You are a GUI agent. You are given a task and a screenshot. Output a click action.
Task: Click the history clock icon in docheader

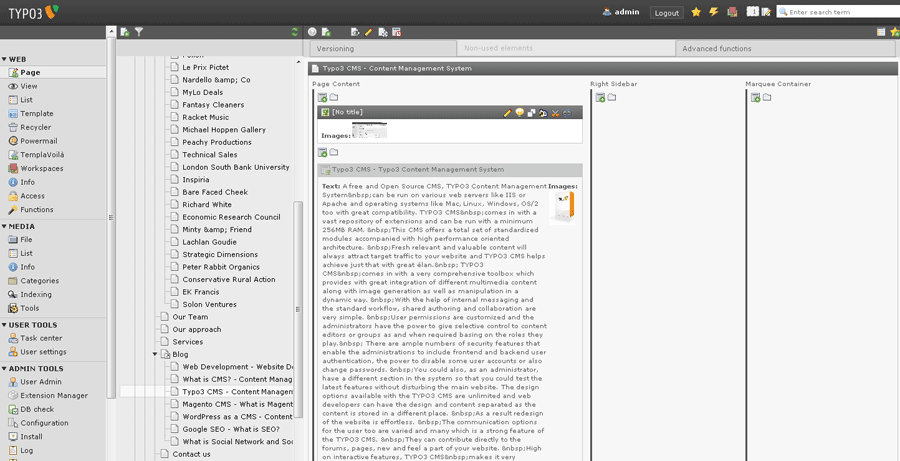click(397, 32)
